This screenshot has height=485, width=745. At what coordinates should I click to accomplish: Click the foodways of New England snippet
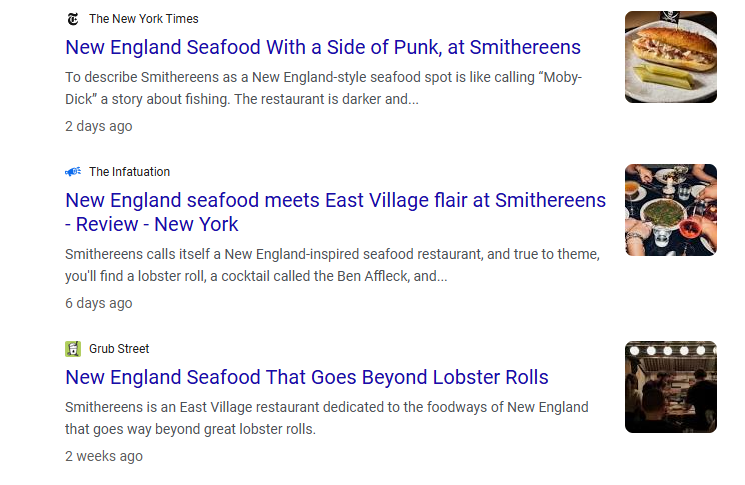coord(326,407)
